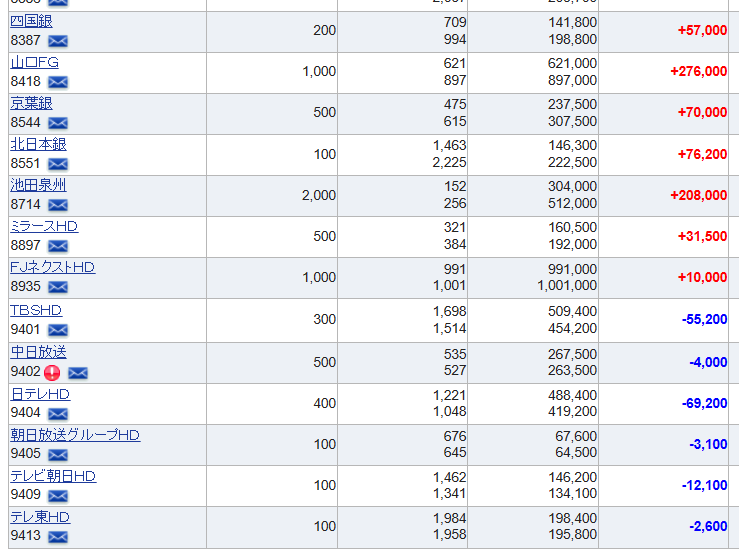This screenshot has height=560, width=739.
Task: Open the 日テレHD stock link
Action: (x=41, y=394)
